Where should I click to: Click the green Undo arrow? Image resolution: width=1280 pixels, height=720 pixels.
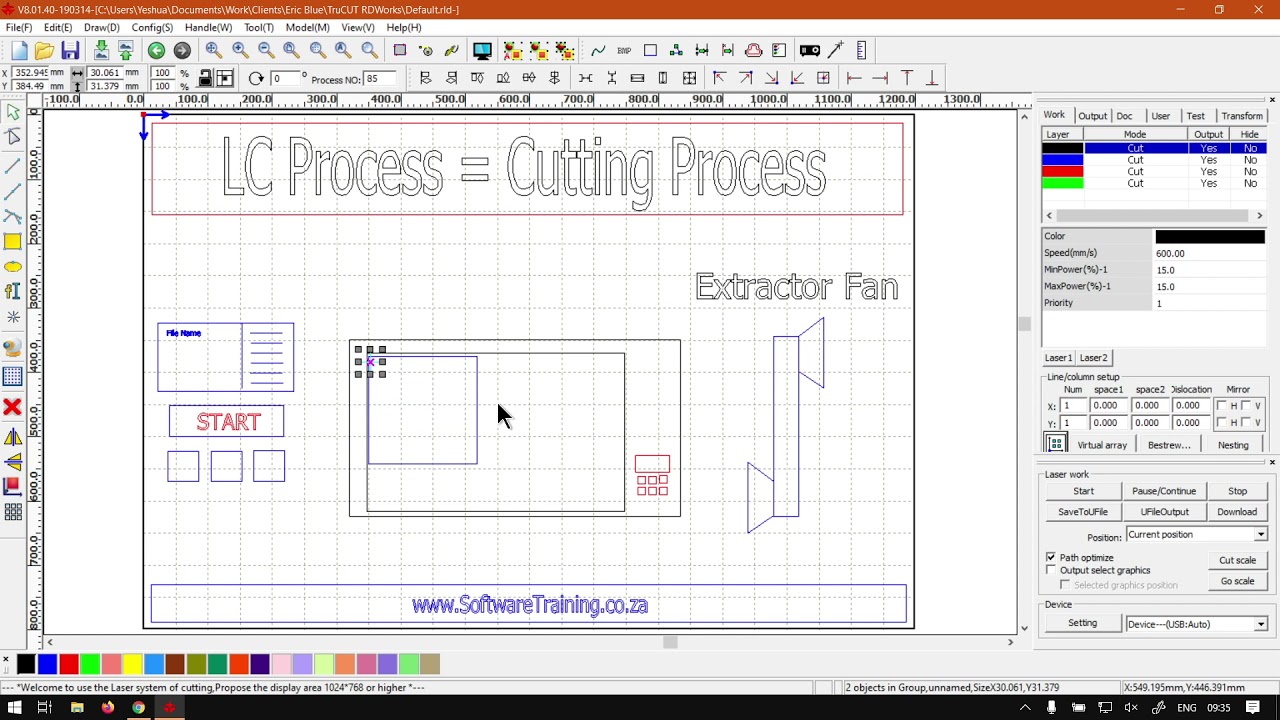pyautogui.click(x=156, y=50)
